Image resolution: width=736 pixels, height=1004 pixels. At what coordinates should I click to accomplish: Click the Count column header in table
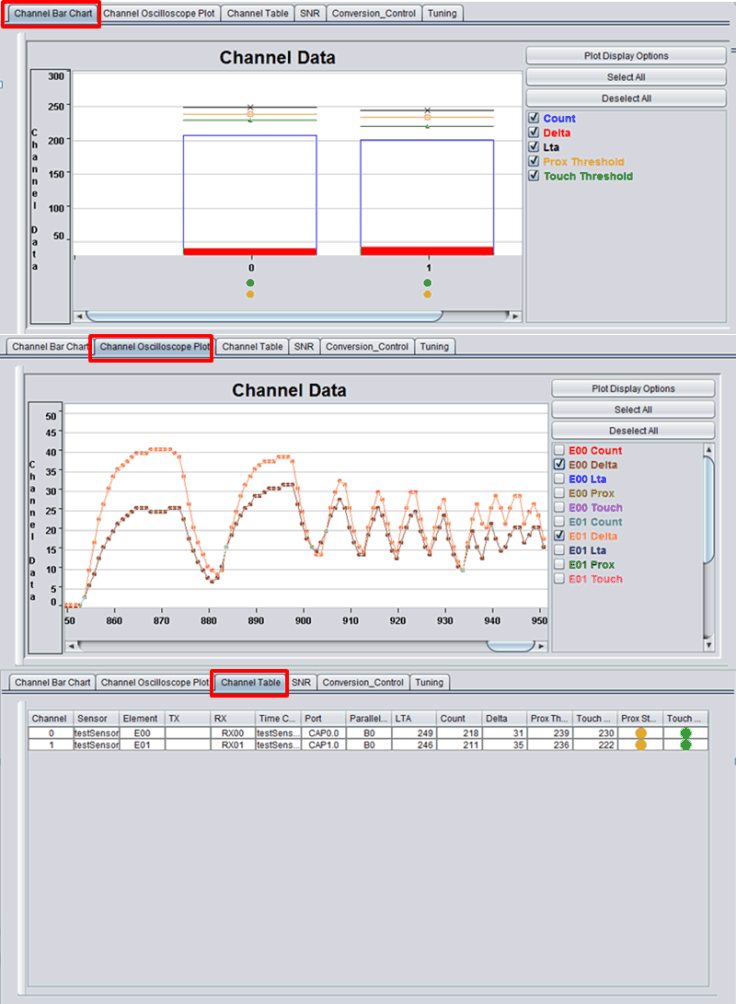pyautogui.click(x=459, y=718)
